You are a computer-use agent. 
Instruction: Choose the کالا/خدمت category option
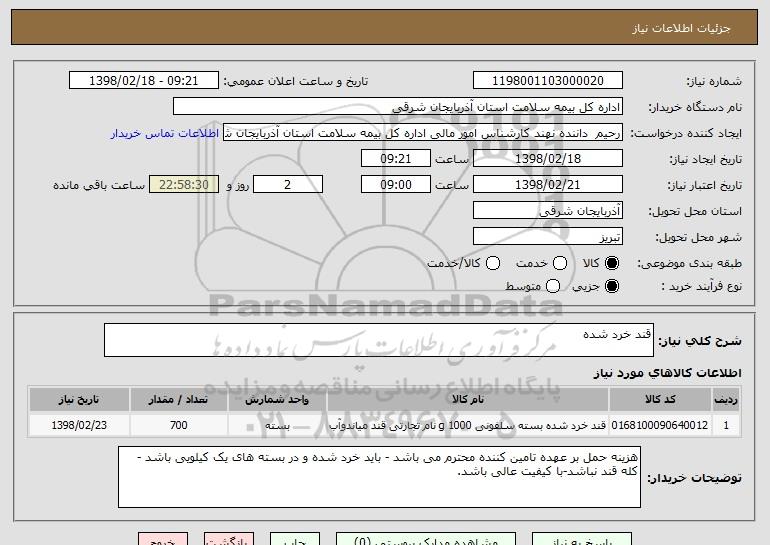pos(493,264)
